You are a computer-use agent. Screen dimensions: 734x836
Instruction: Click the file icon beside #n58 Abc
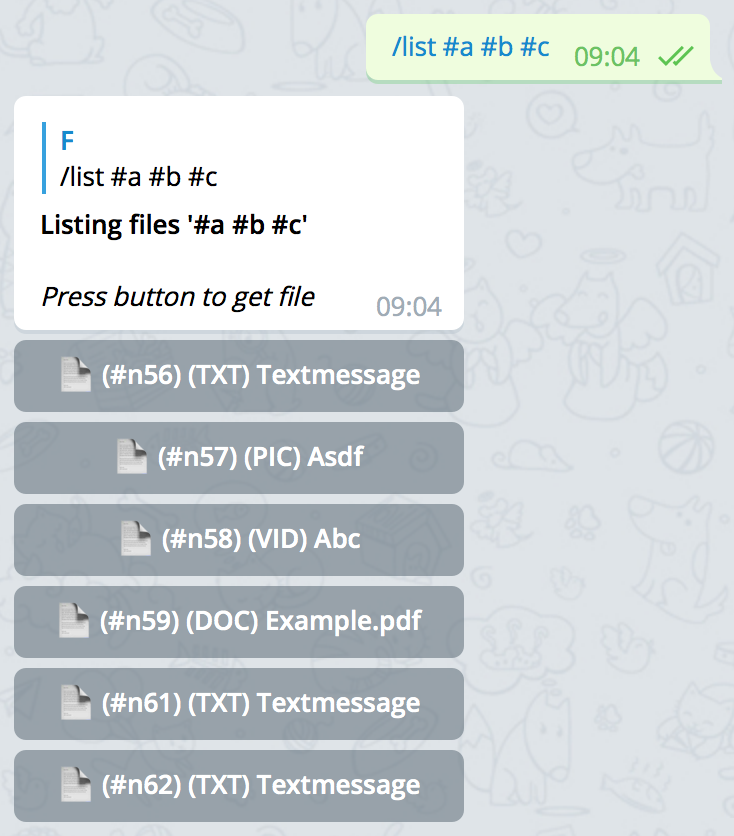click(x=135, y=538)
